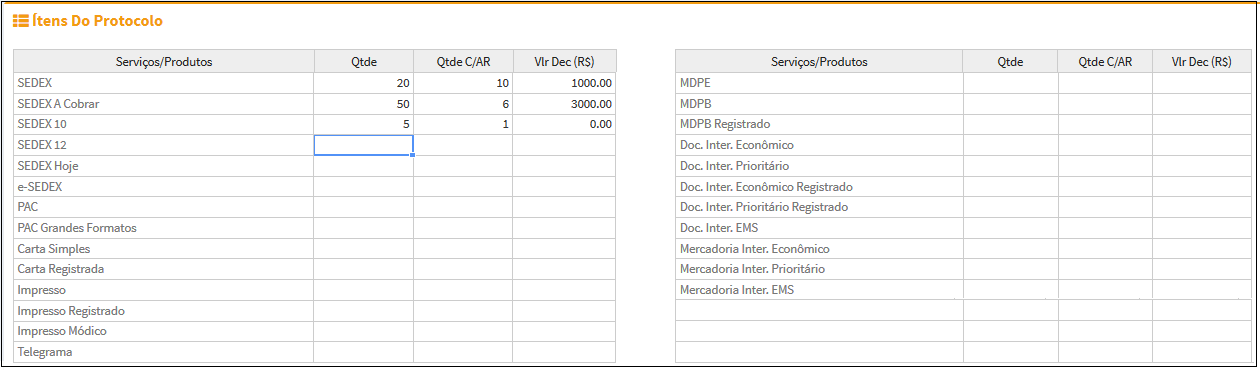The height and width of the screenshot is (370, 1260).
Task: Select Qtde cell for Doc. Inter. EMS
Action: click(x=1010, y=228)
